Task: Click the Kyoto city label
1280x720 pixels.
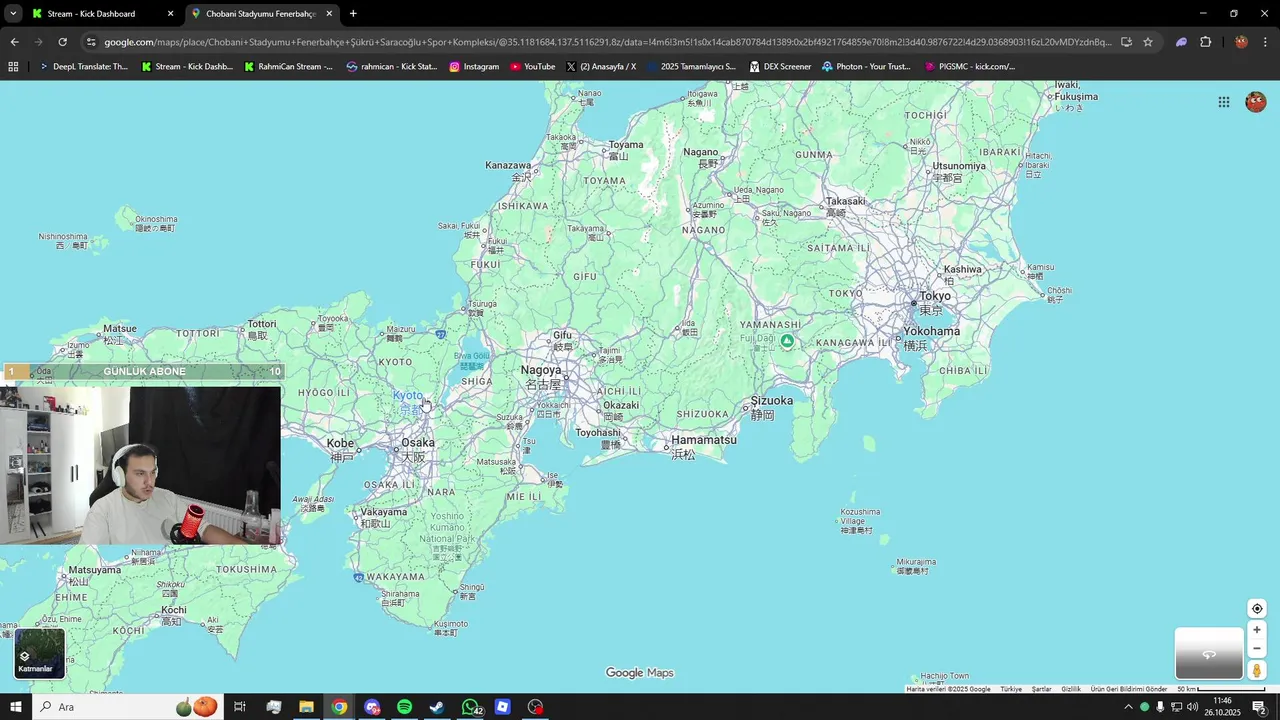Action: click(408, 395)
